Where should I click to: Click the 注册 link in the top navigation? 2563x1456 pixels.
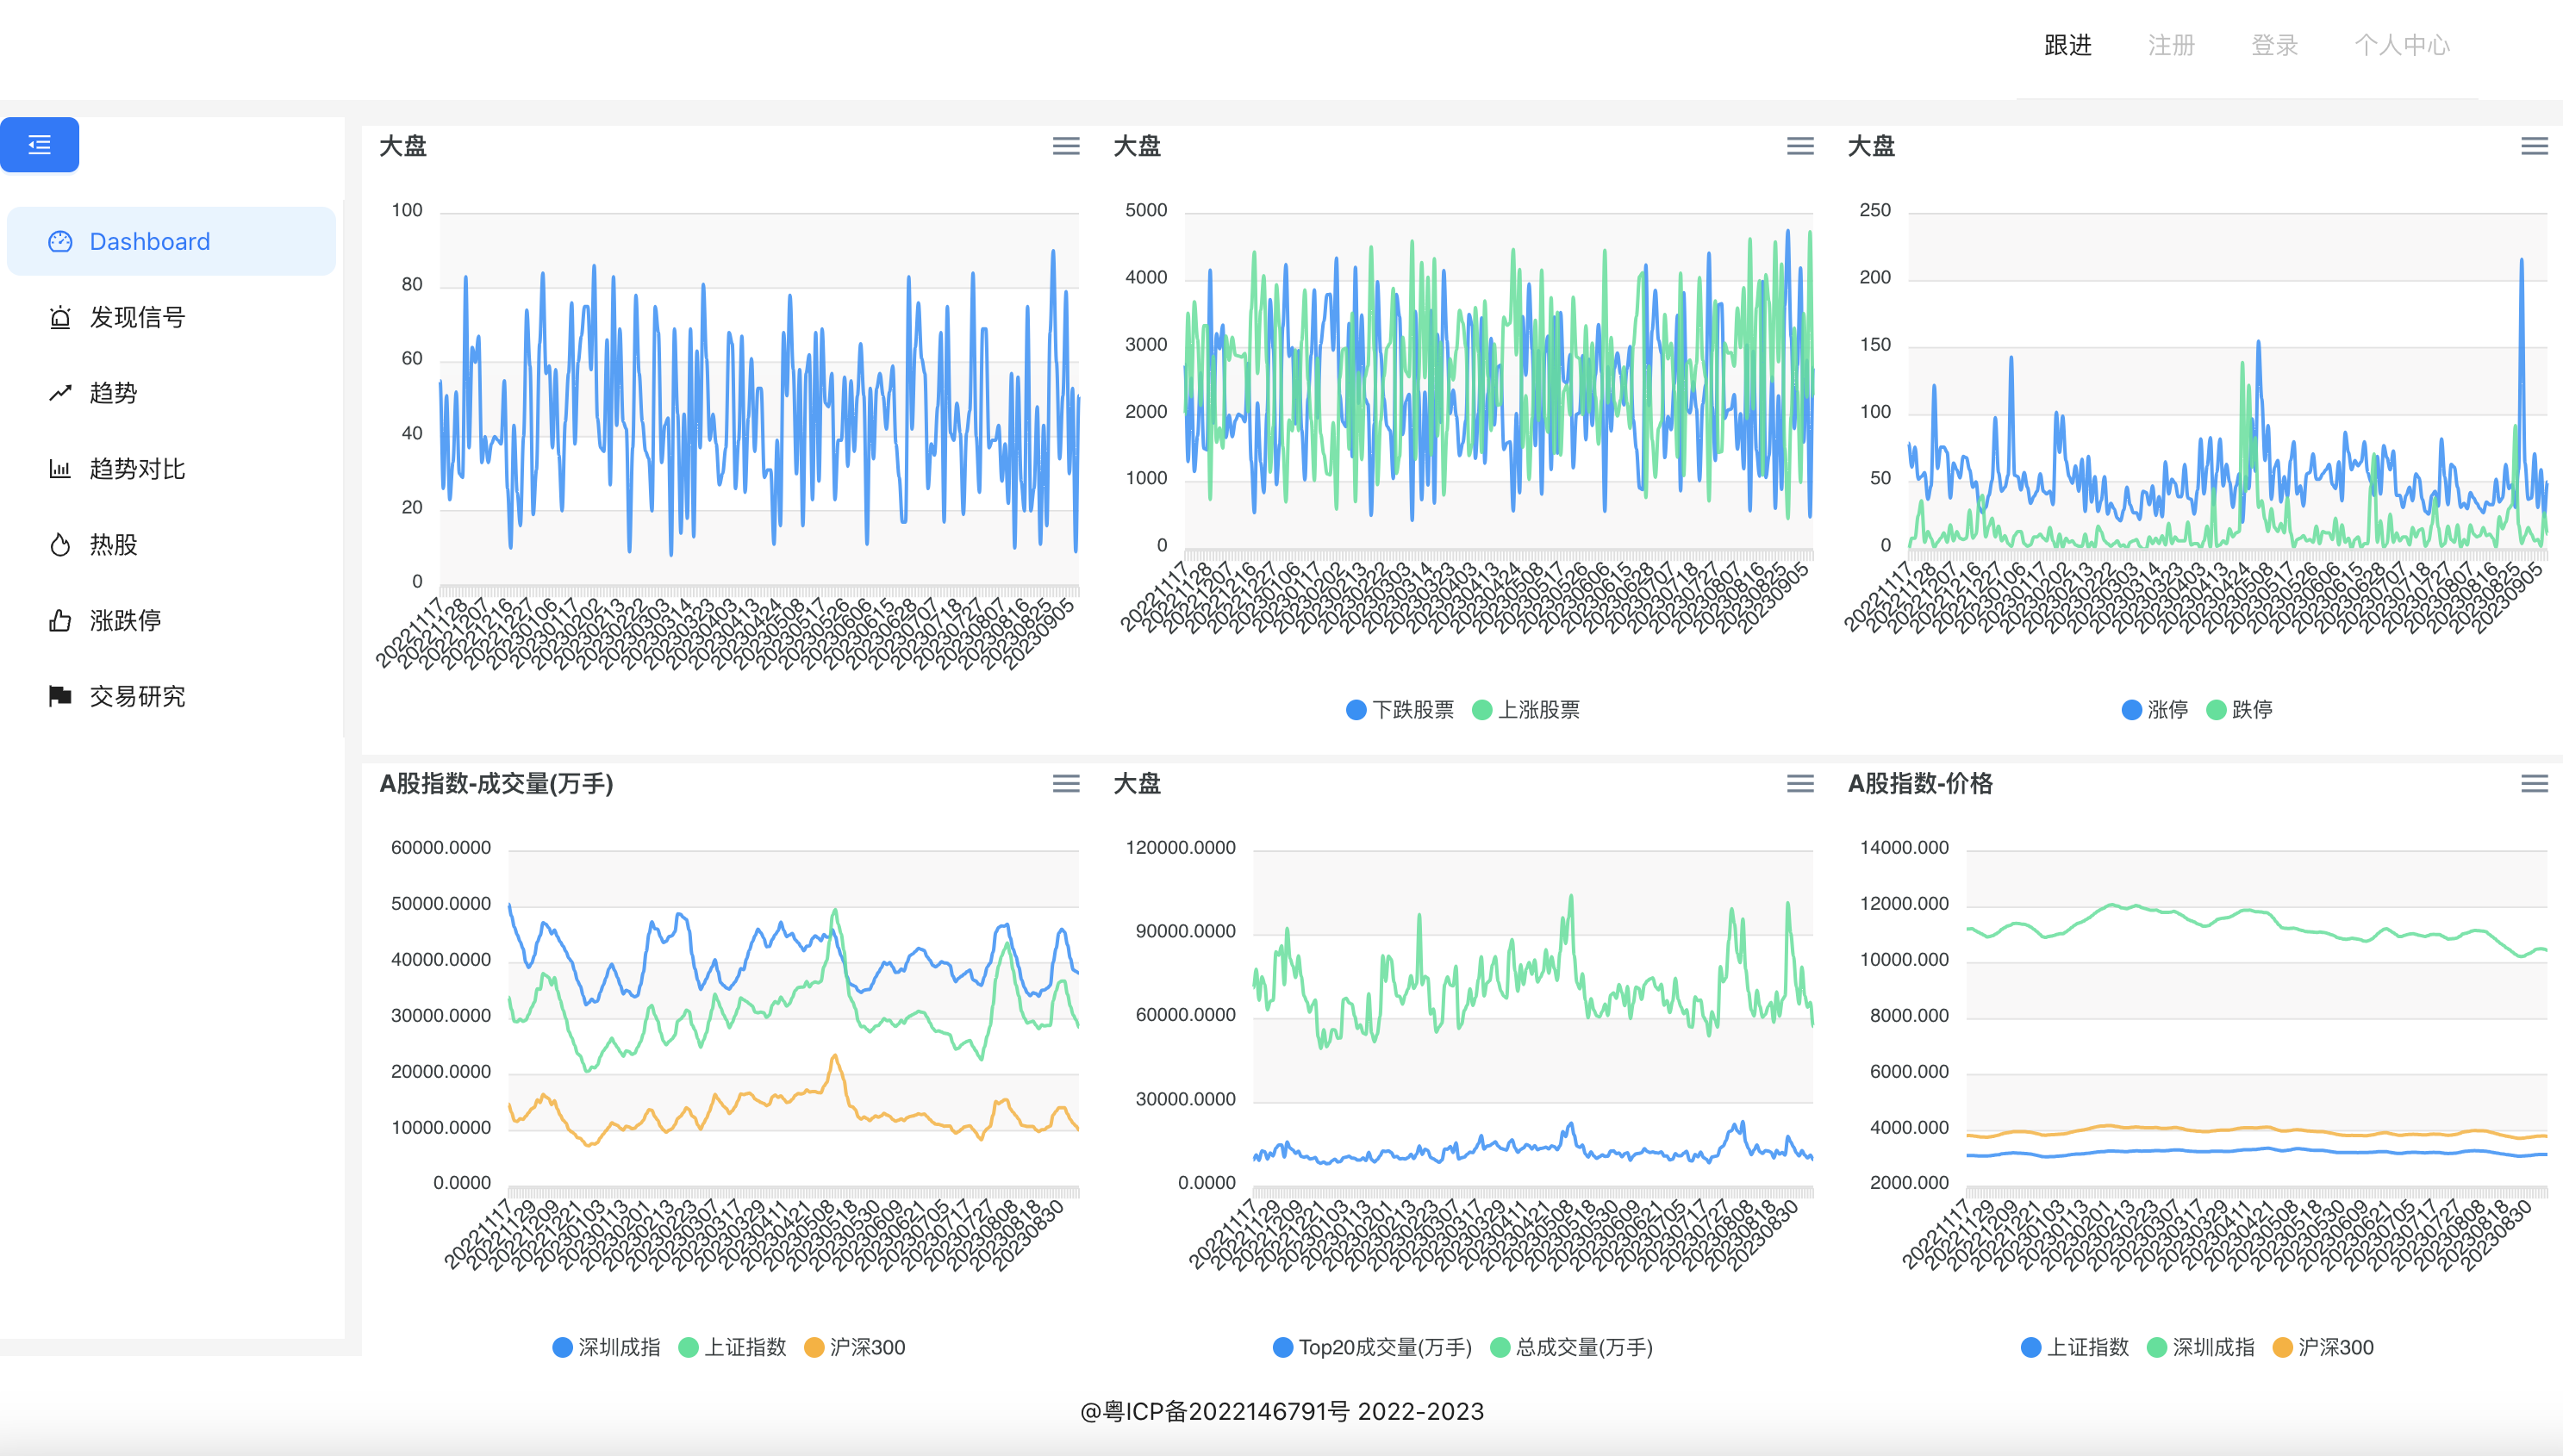(2171, 45)
